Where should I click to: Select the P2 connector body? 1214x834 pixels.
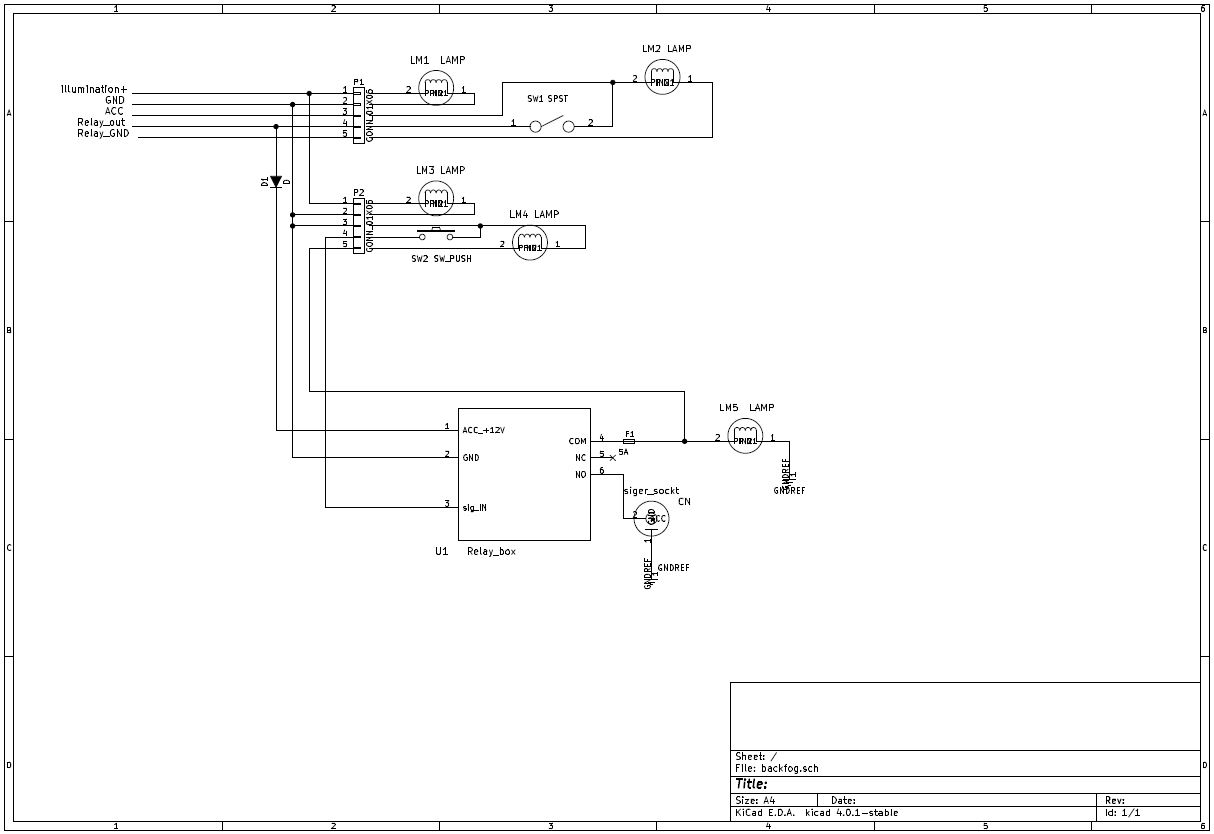pyautogui.click(x=359, y=224)
